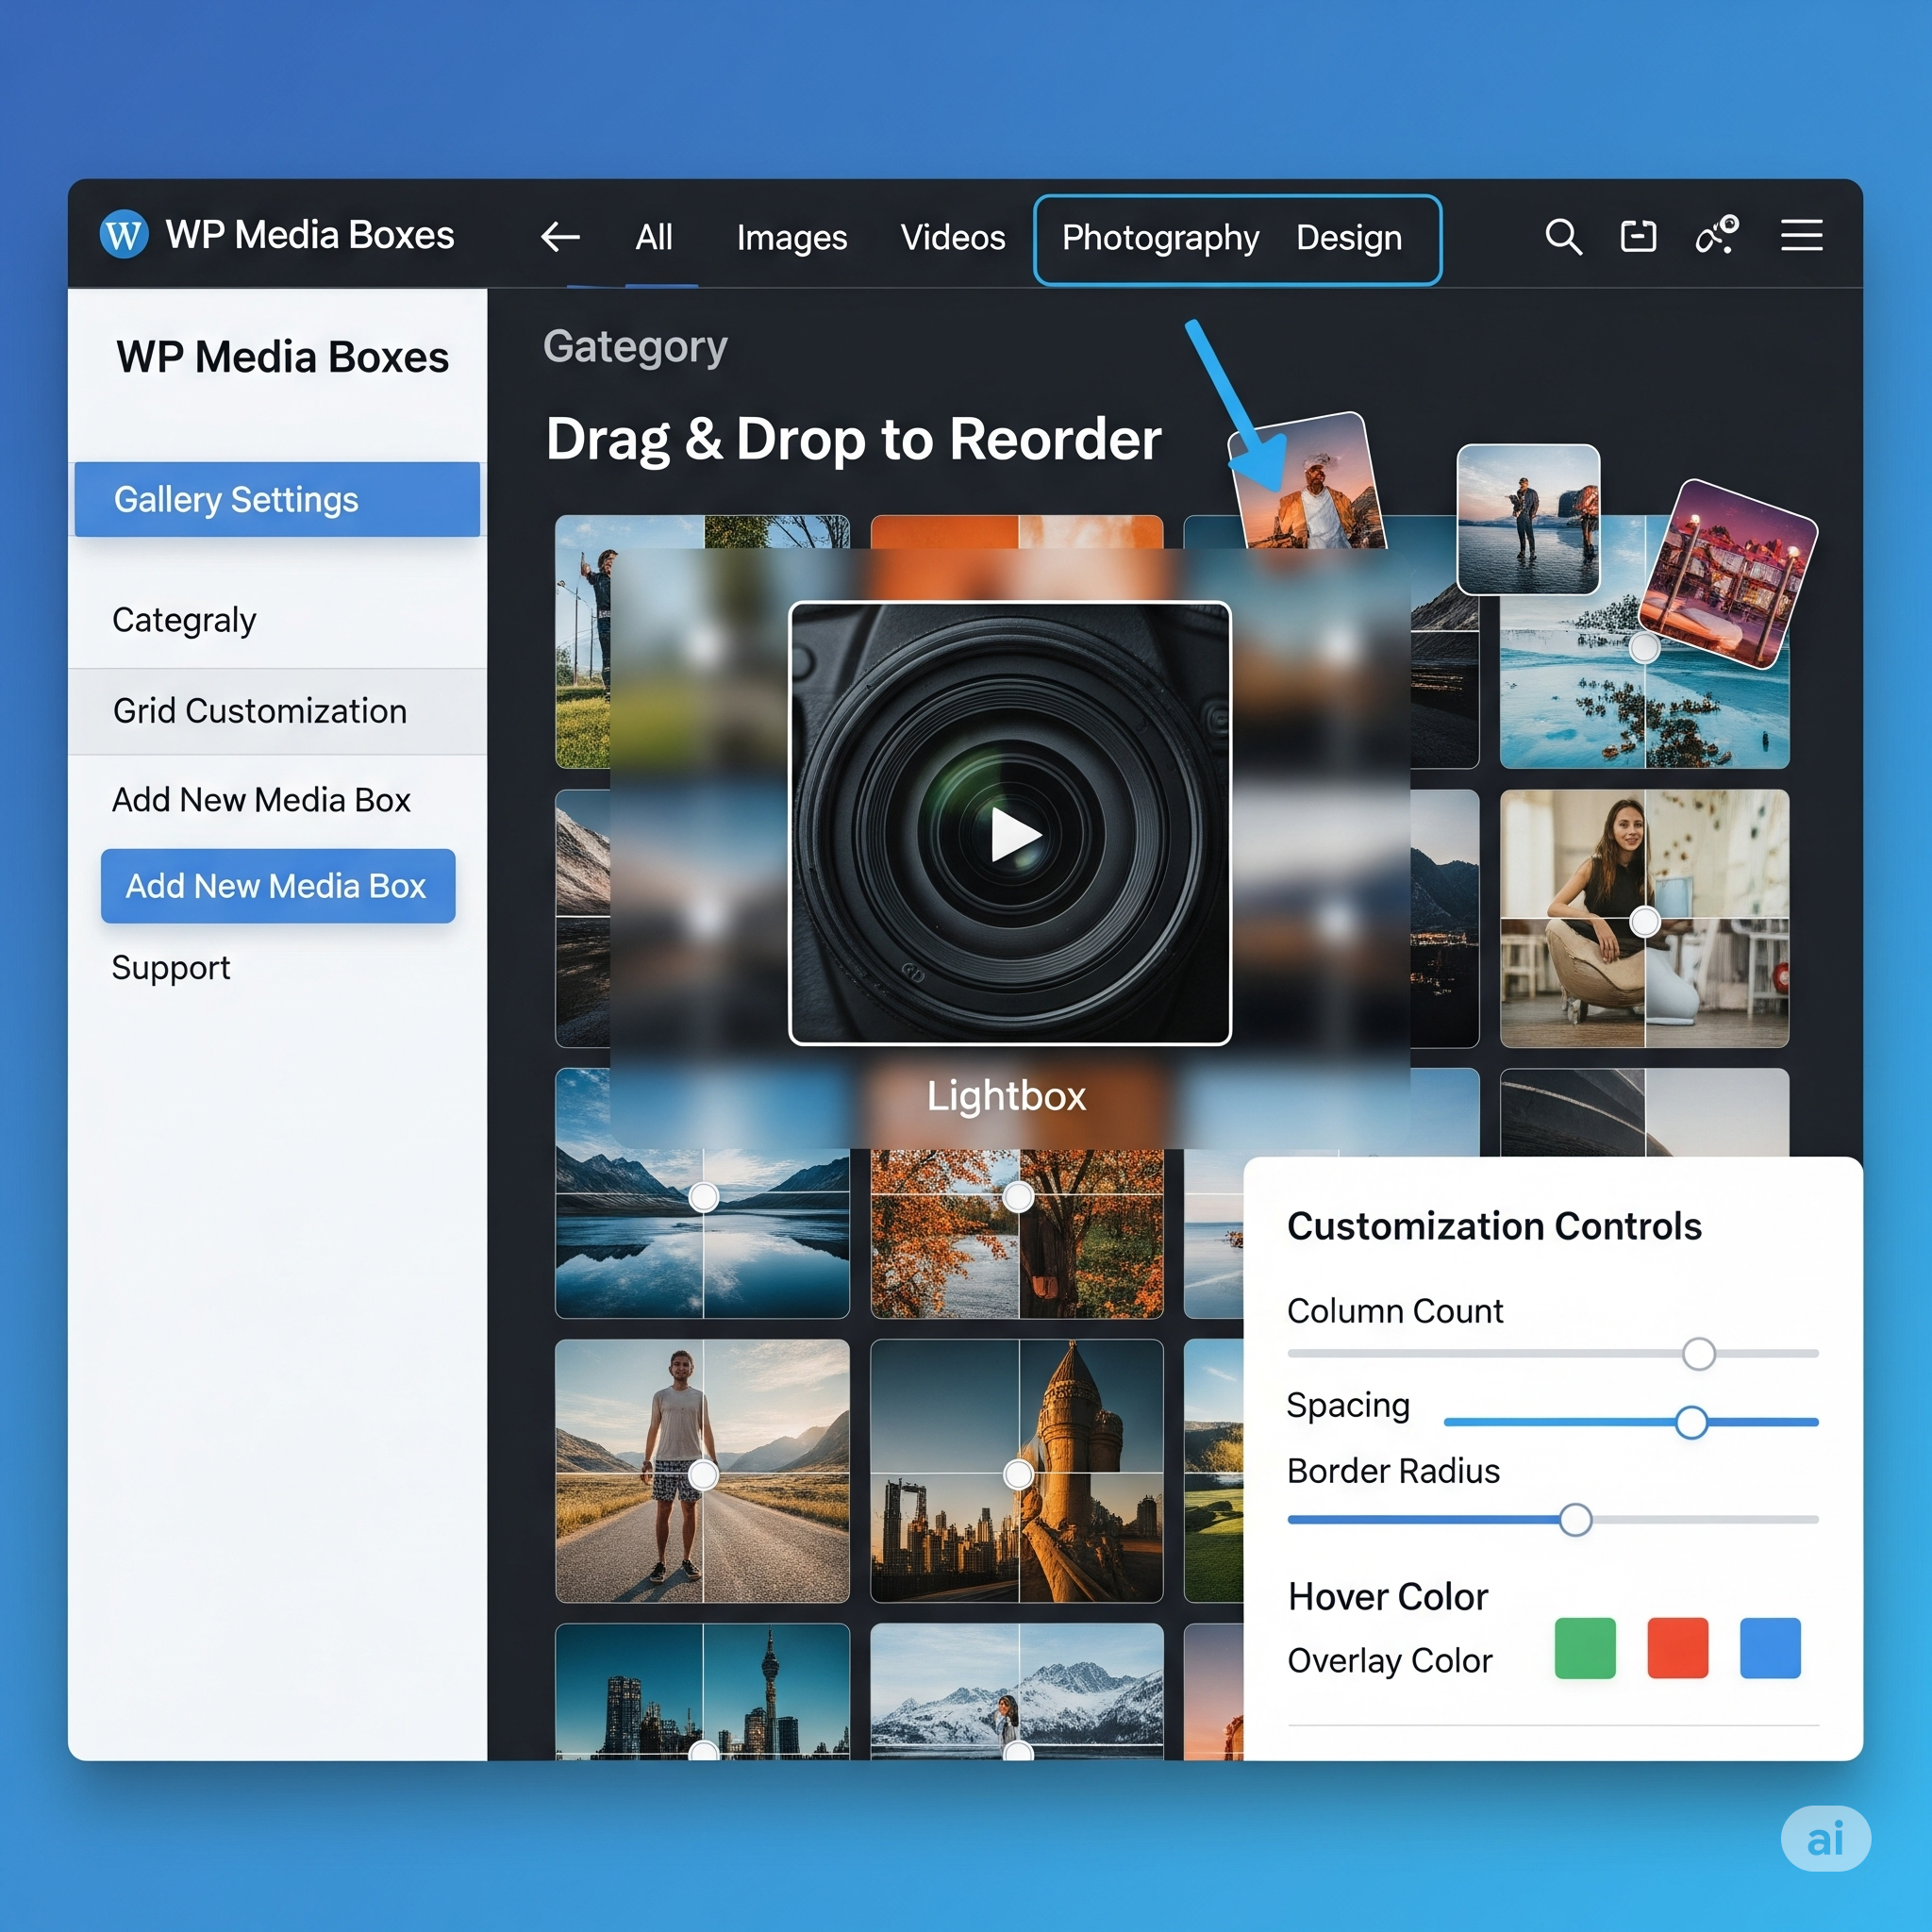Choose the Design category
This screenshot has width=1932, height=1932.
point(1348,238)
